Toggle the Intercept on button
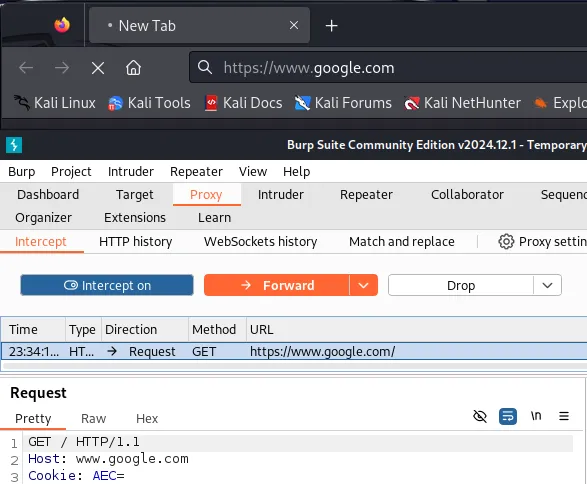The width and height of the screenshot is (587, 484). coord(107,285)
